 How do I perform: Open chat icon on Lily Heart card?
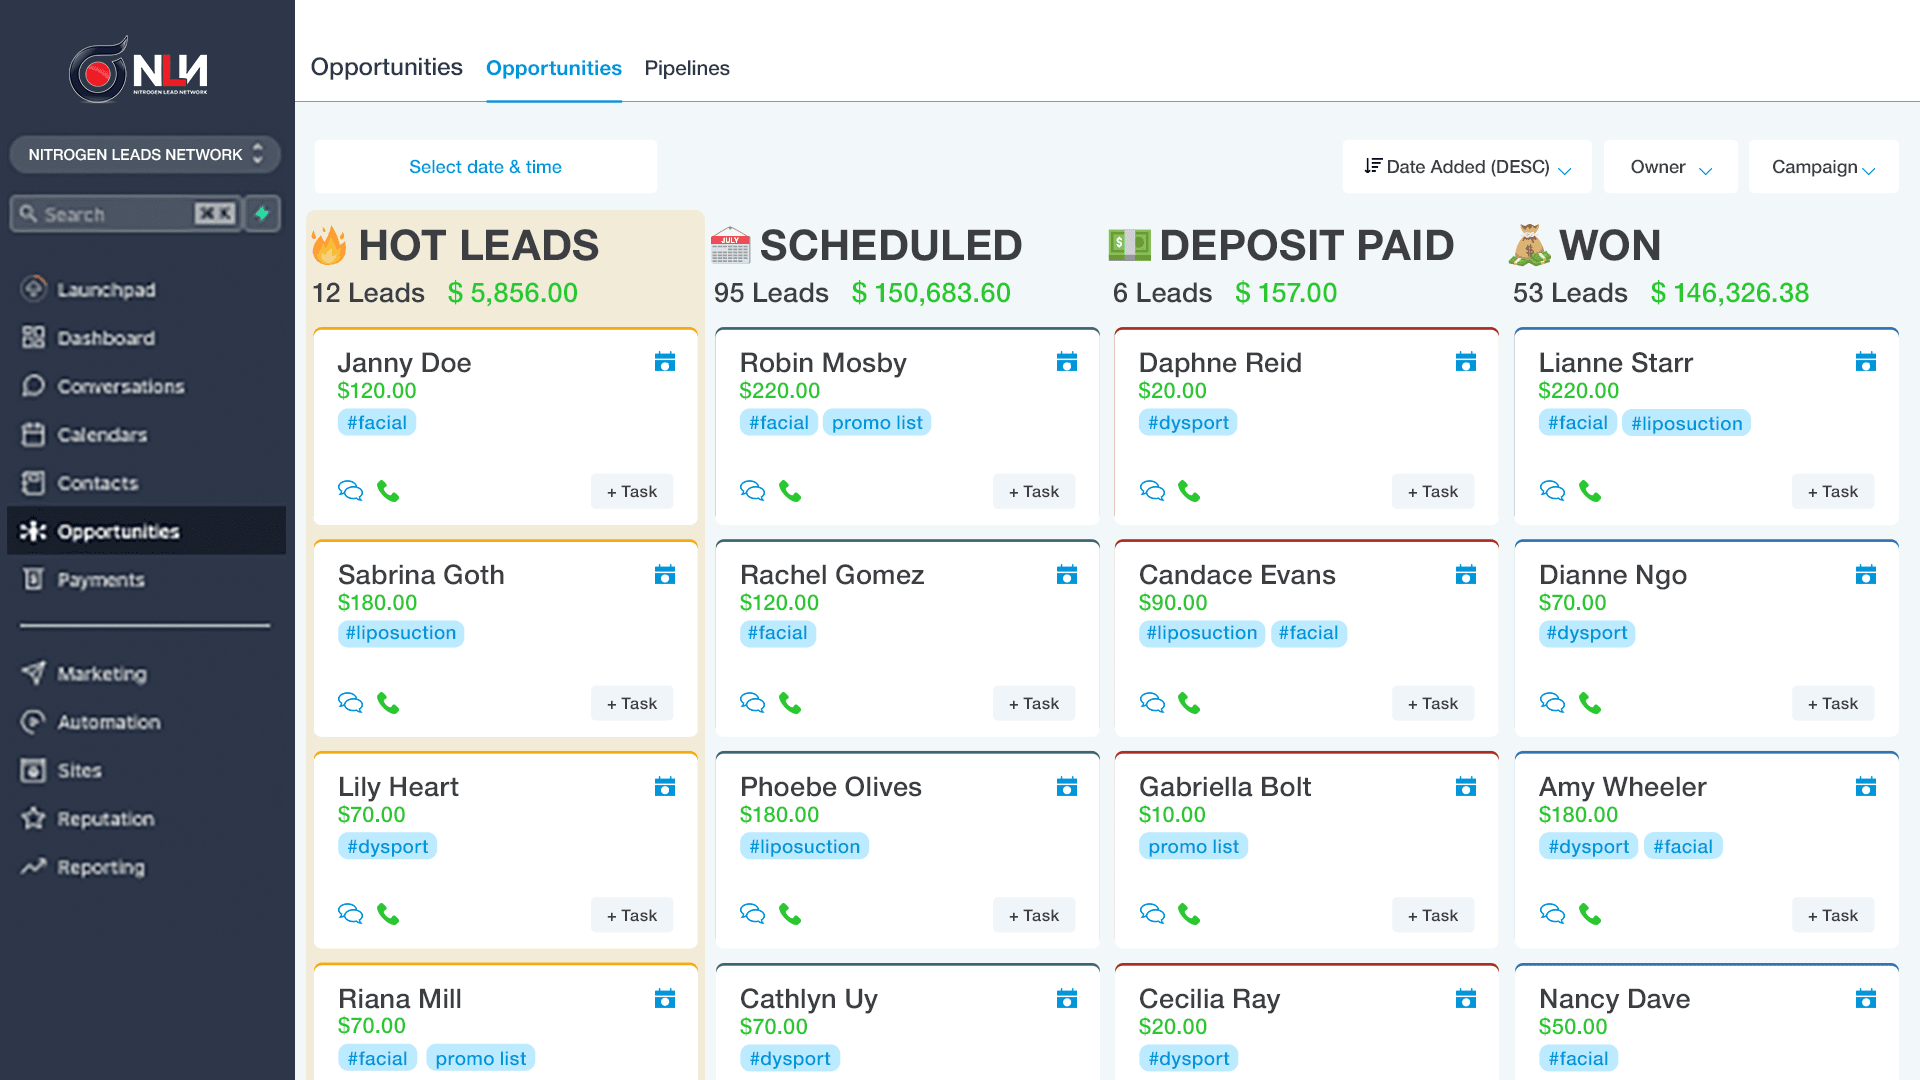[350, 914]
